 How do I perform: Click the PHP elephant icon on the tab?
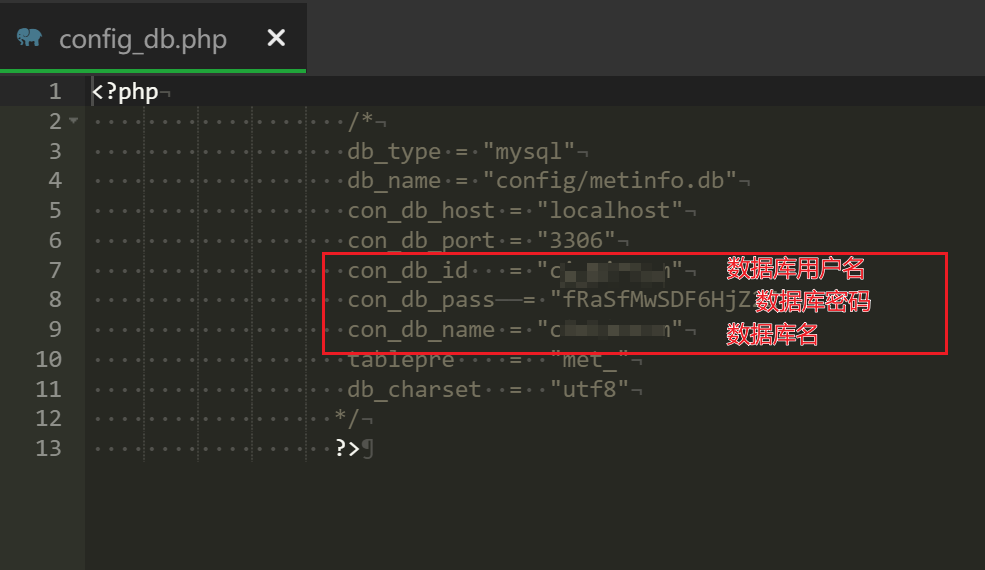(30, 38)
